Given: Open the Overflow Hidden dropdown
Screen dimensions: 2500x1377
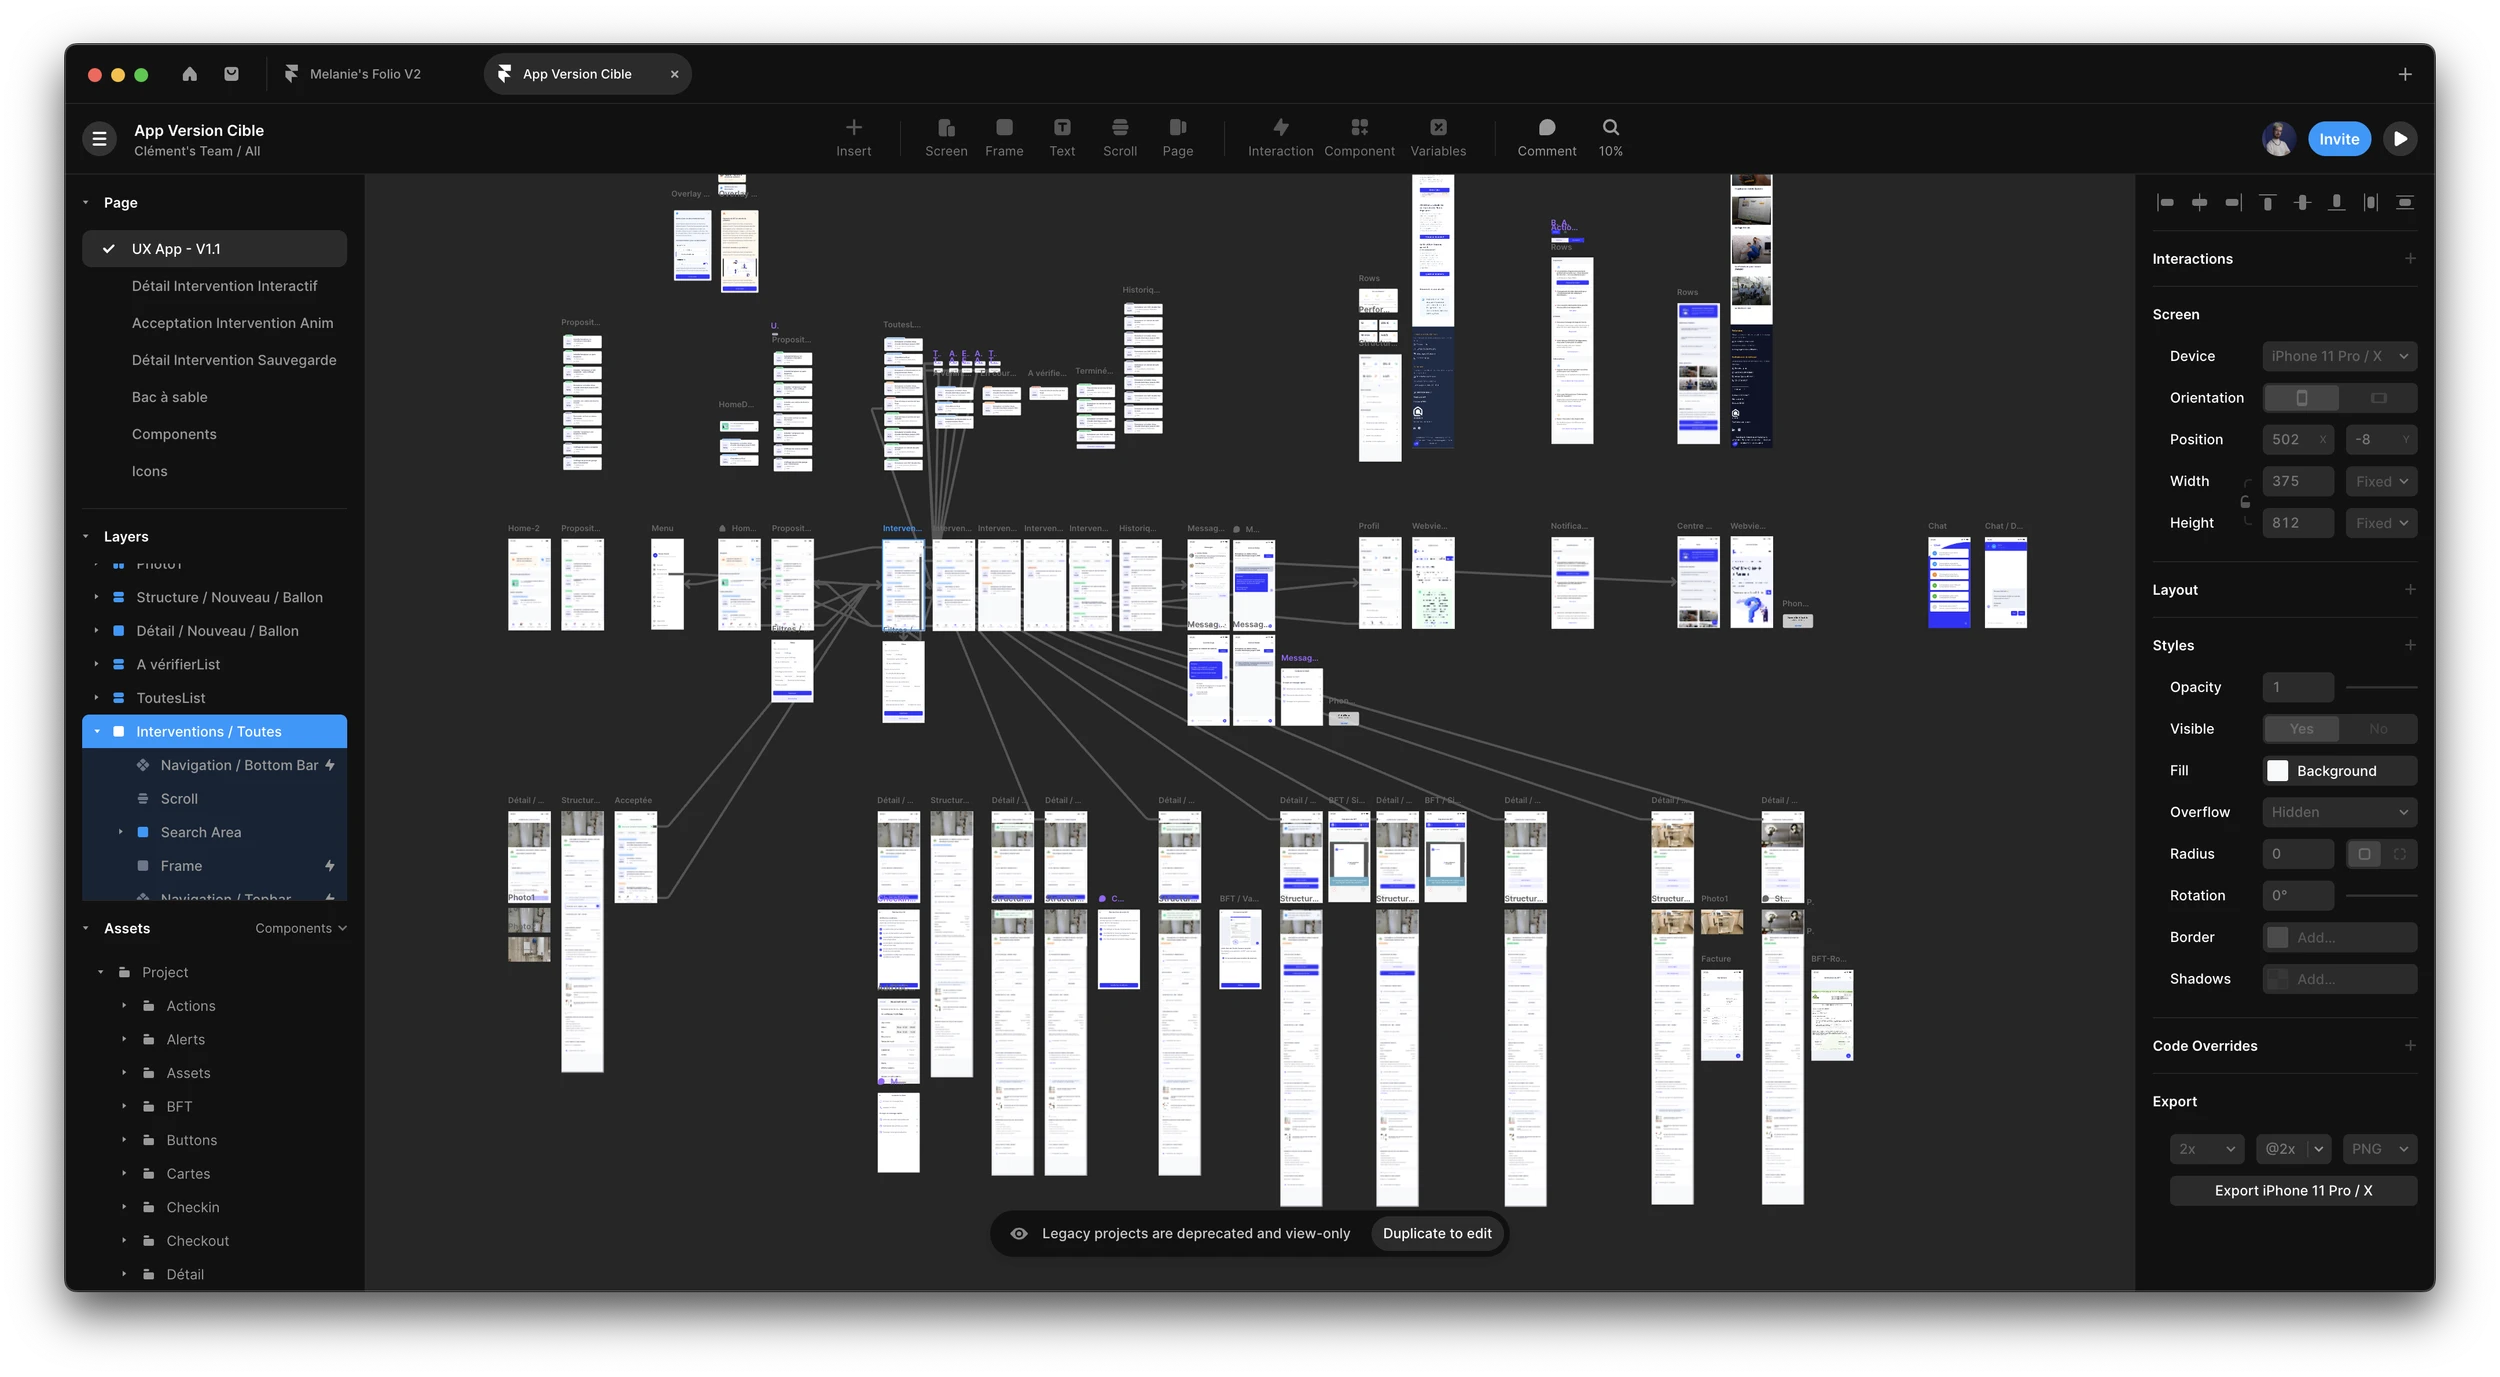Looking at the screenshot, I should (2339, 812).
